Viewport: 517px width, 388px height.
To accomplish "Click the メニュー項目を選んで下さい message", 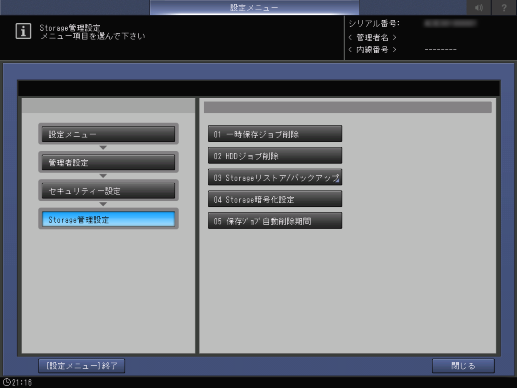I will click(93, 36).
